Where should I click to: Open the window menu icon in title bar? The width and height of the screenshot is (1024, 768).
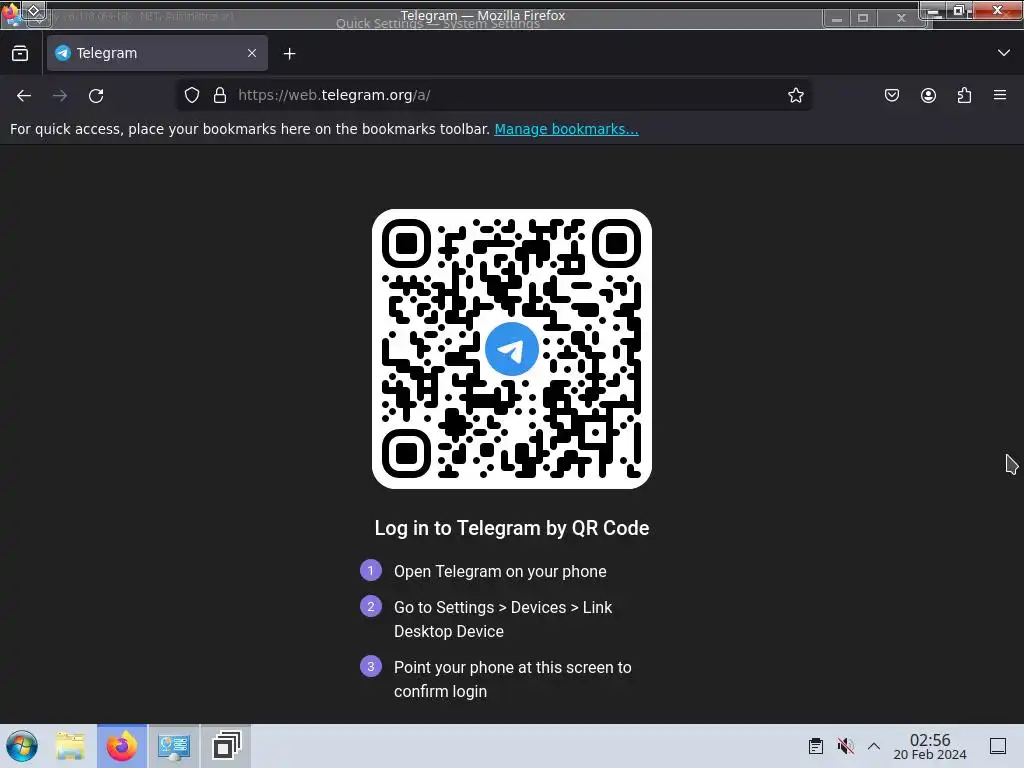(11, 13)
